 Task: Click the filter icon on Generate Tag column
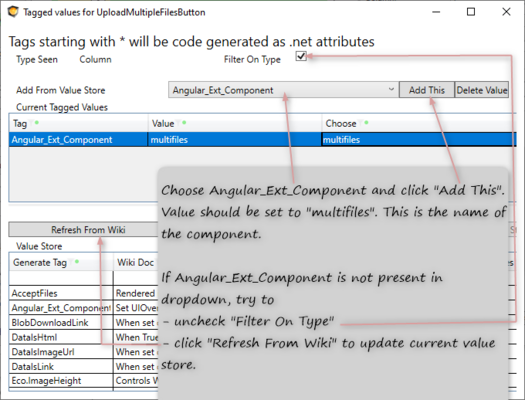(x=71, y=262)
